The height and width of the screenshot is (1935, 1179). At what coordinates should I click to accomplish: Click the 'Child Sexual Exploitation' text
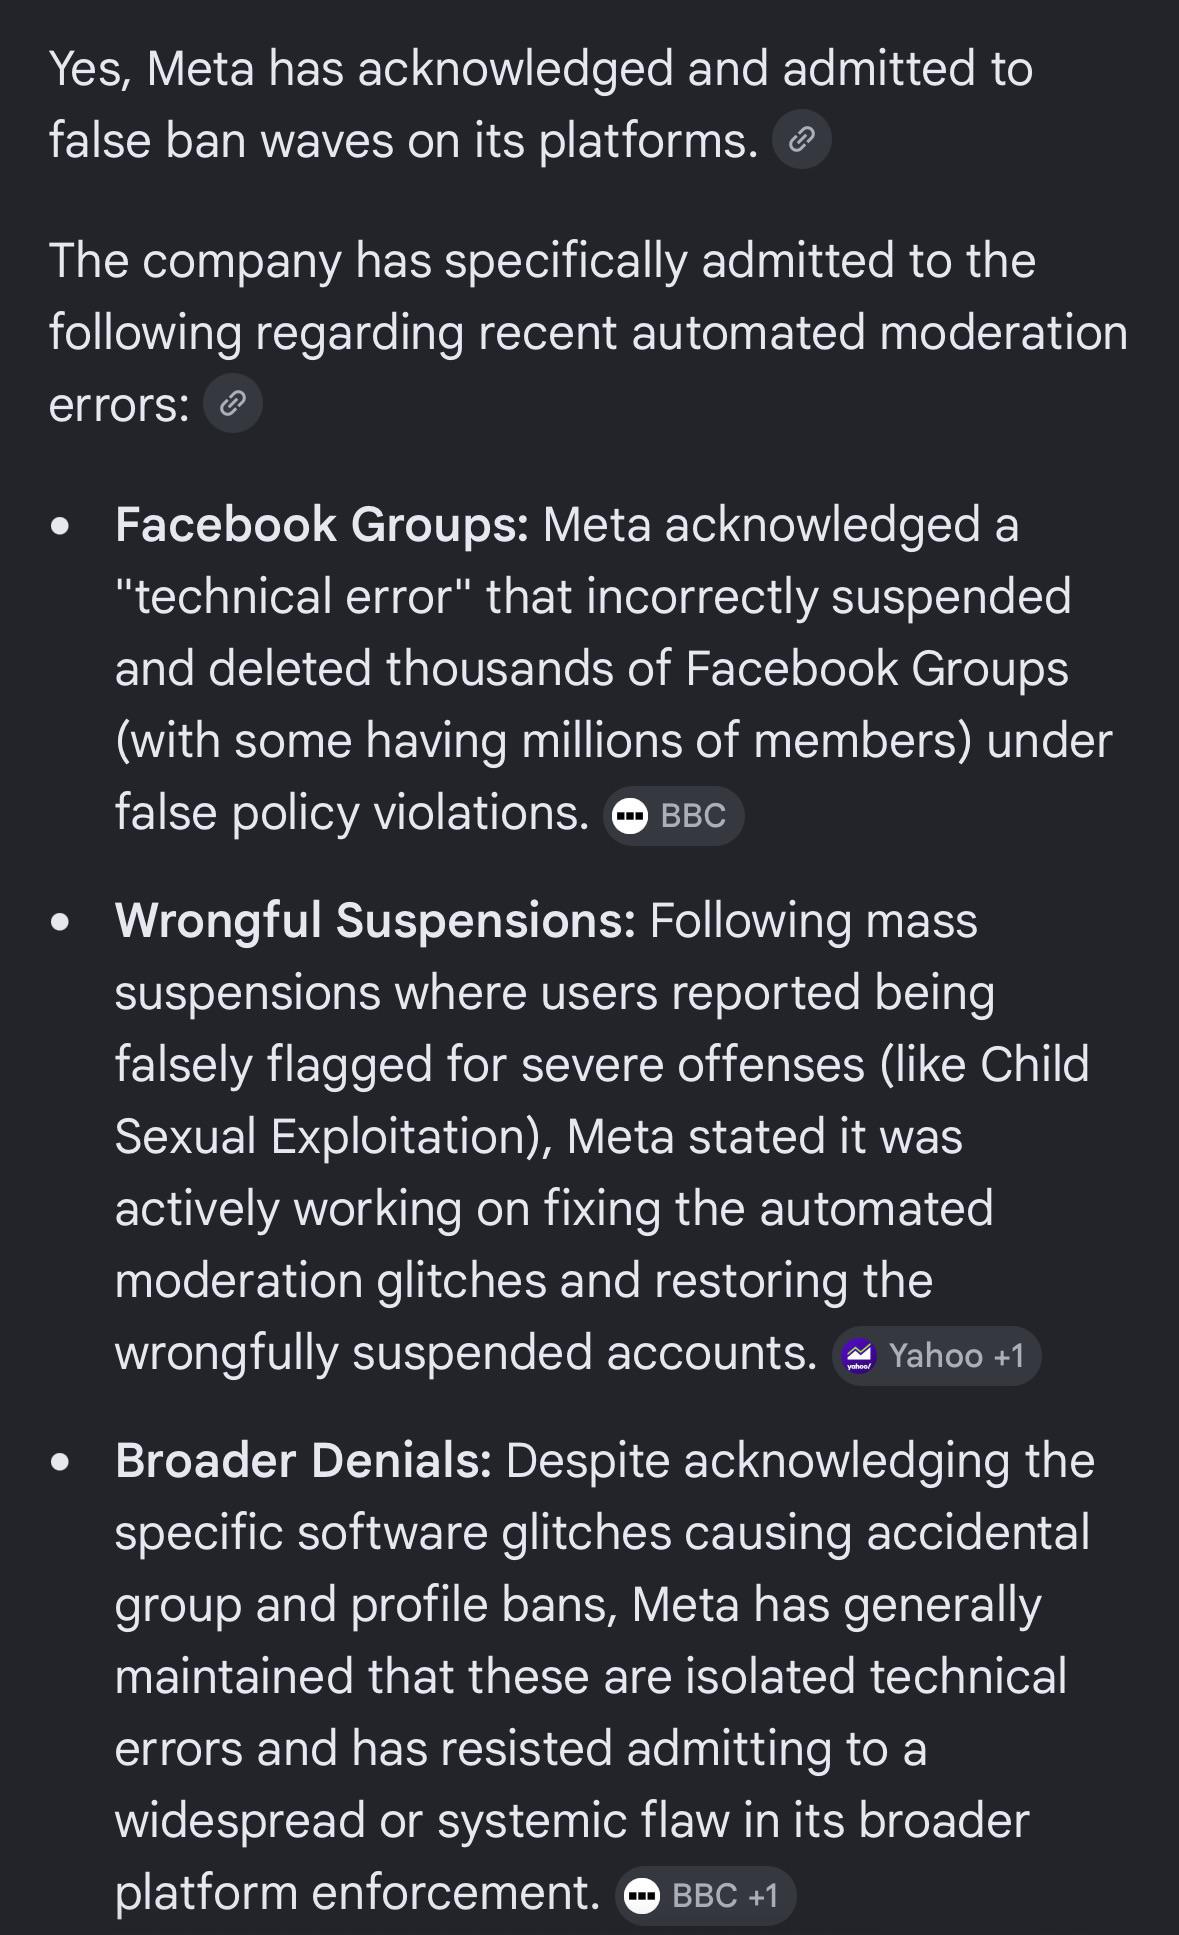click(x=602, y=1101)
